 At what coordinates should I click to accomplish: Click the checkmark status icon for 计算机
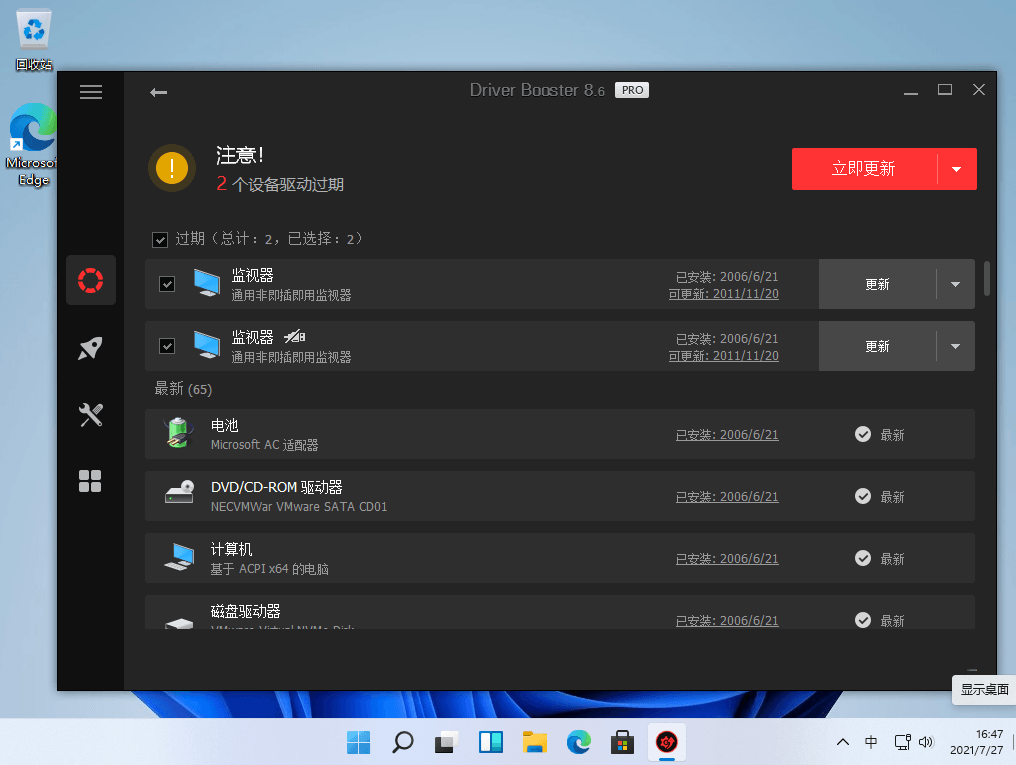pyautogui.click(x=862, y=558)
